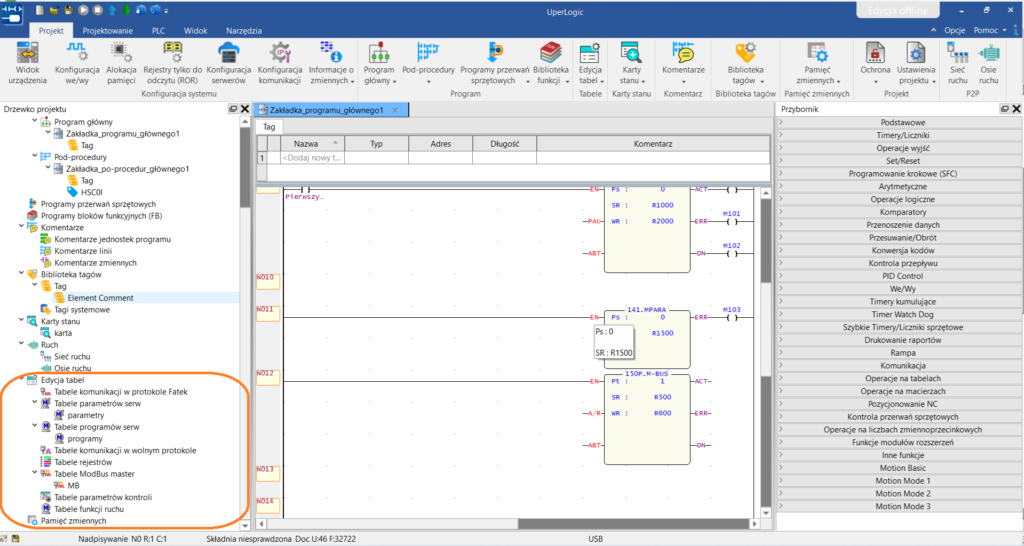Expand the Podstawowe toolbox category
Screen dimensions: 1024x546
click(899, 122)
